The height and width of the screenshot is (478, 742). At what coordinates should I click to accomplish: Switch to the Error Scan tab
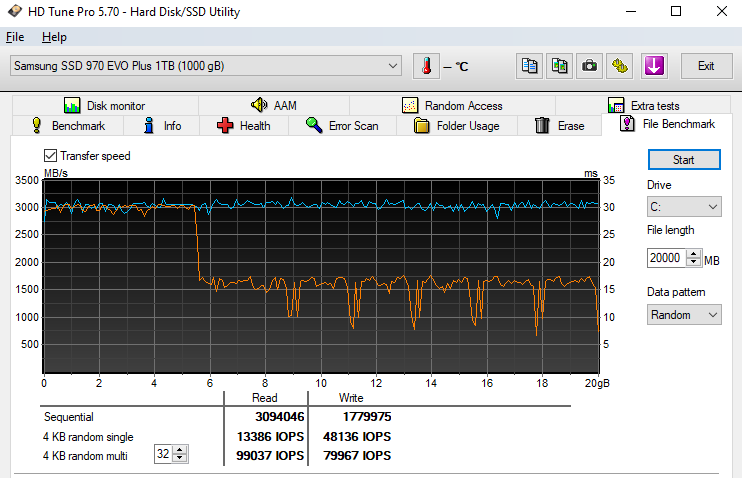[342, 126]
